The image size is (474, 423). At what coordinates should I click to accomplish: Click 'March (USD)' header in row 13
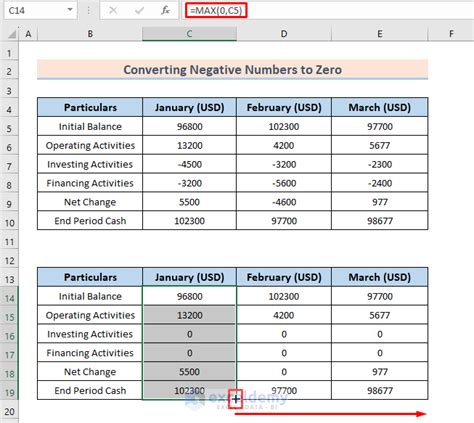379,277
